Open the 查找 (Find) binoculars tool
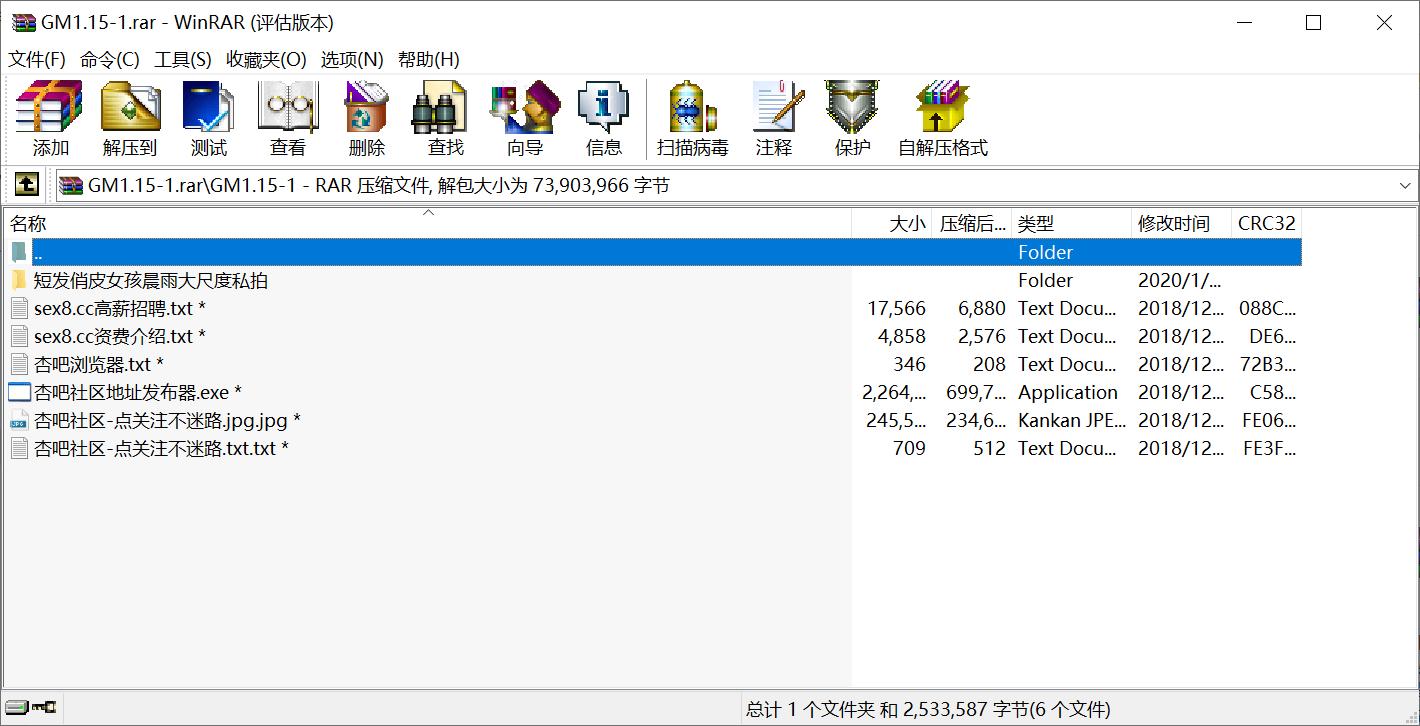 [x=440, y=107]
